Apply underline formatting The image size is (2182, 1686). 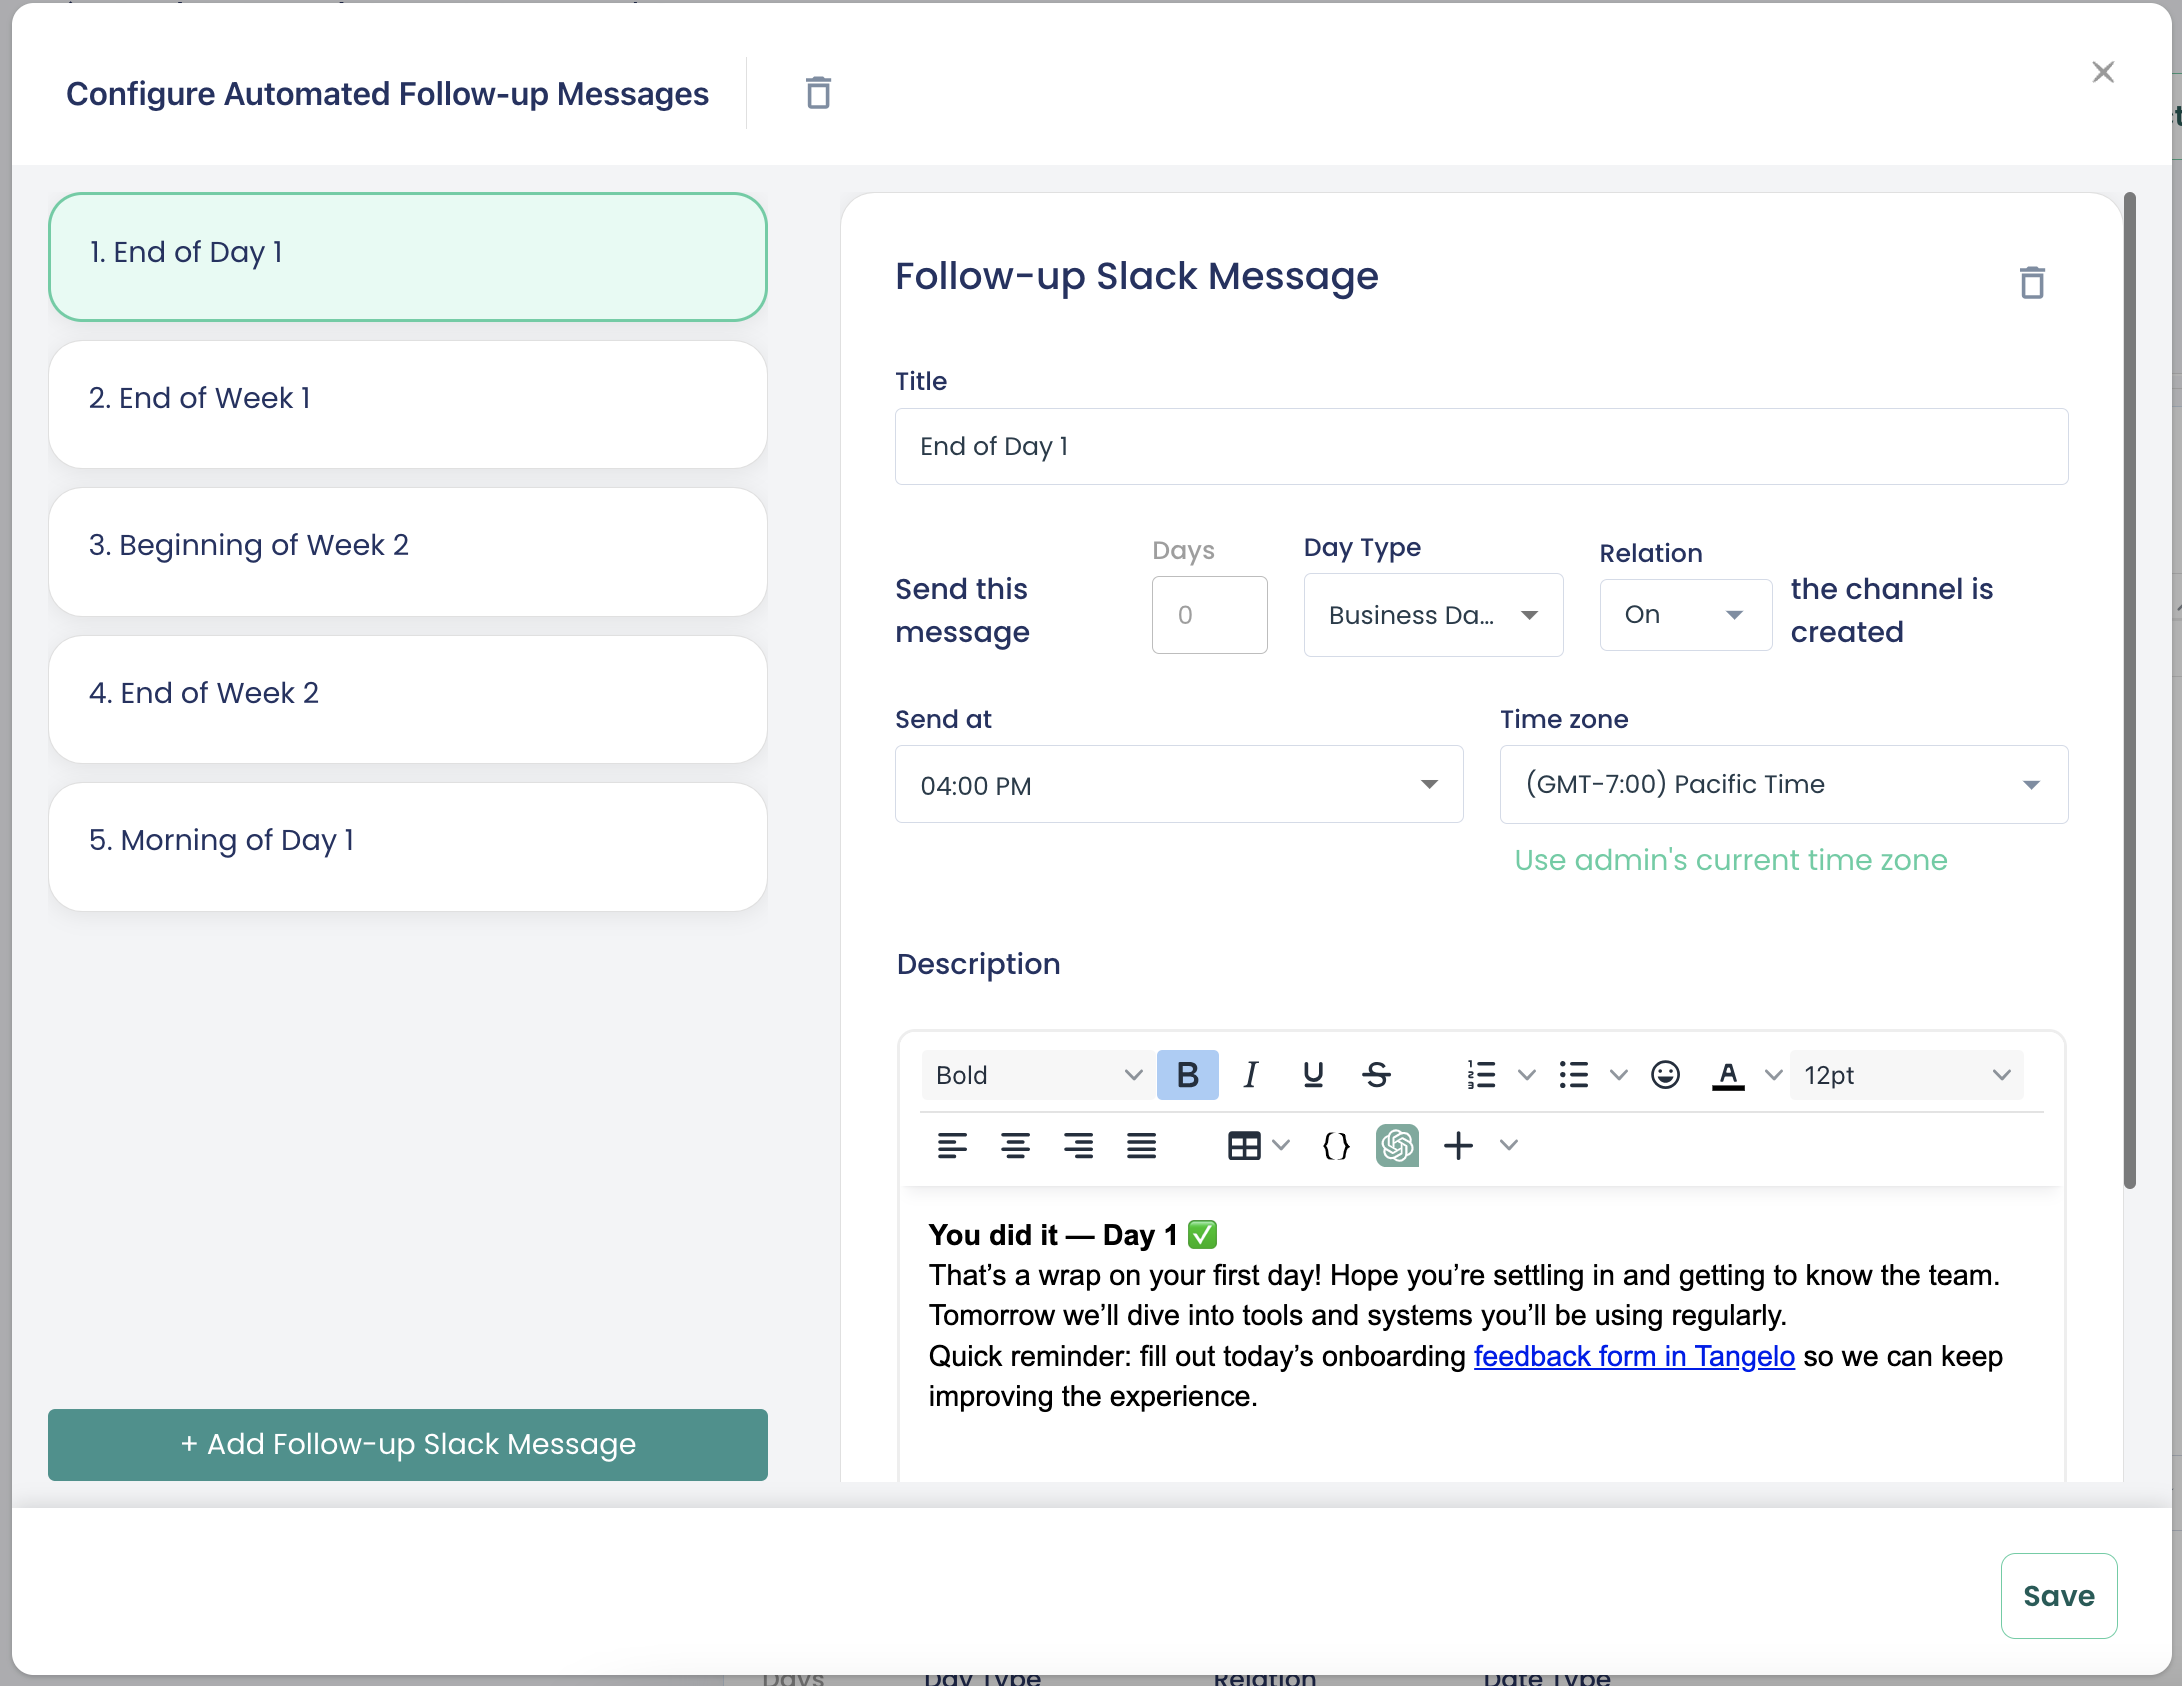1313,1074
